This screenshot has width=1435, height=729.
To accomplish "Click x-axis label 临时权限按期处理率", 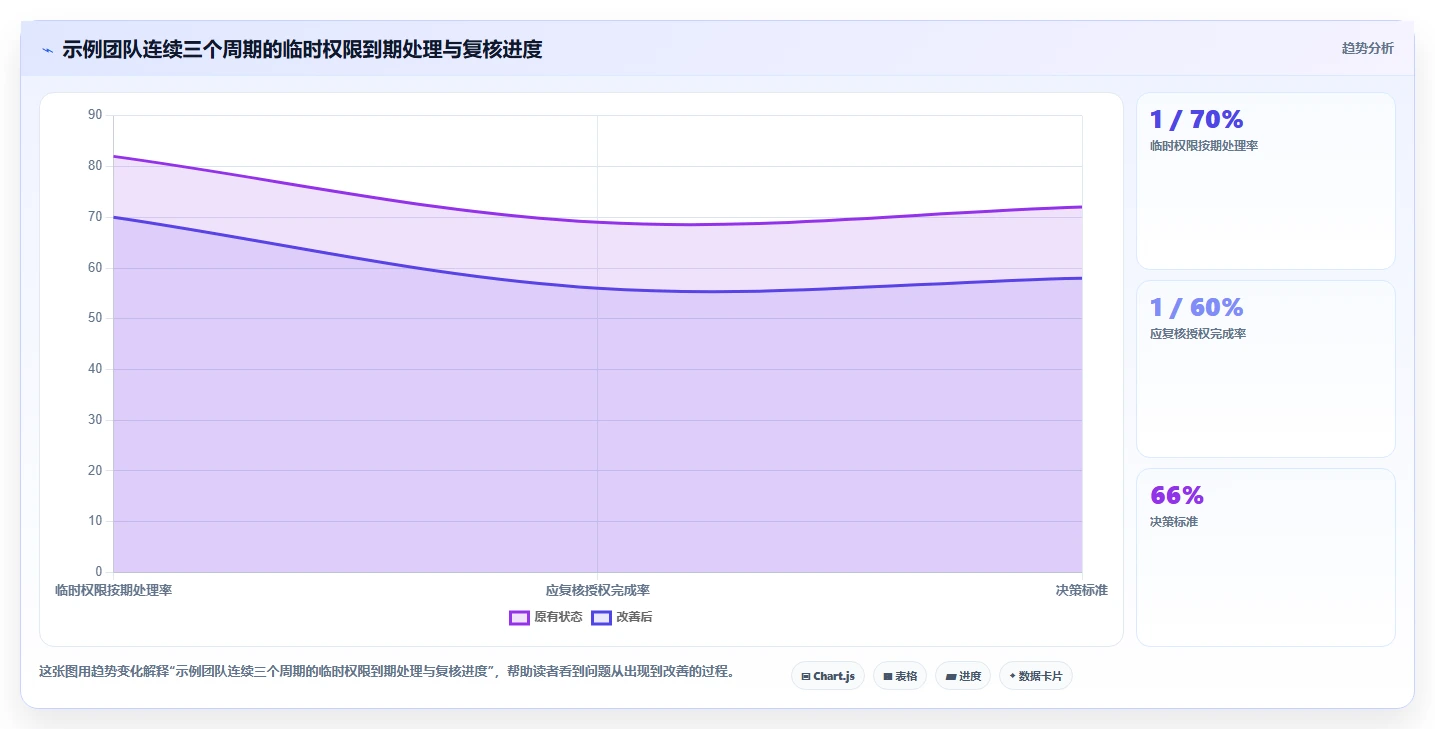I will tap(113, 590).
